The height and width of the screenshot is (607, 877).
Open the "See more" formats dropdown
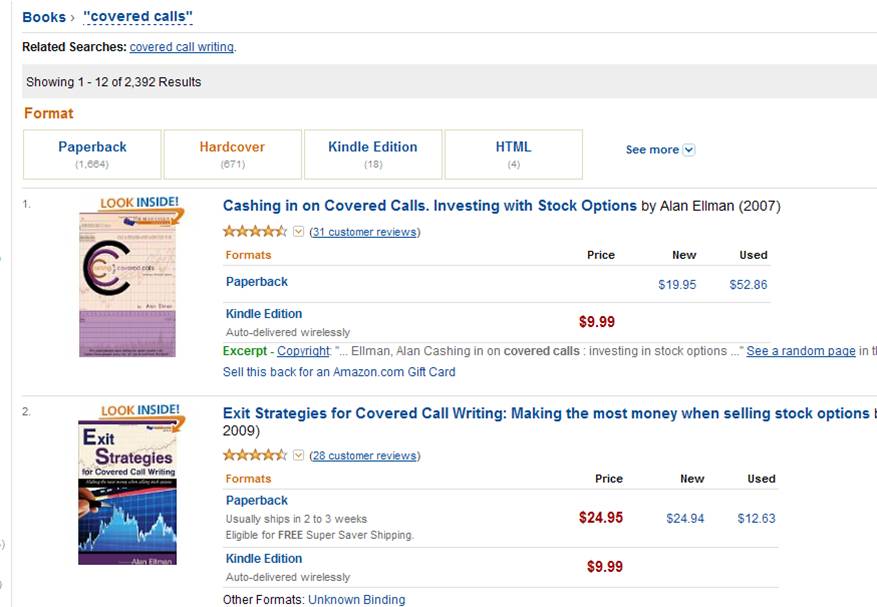[x=658, y=149]
